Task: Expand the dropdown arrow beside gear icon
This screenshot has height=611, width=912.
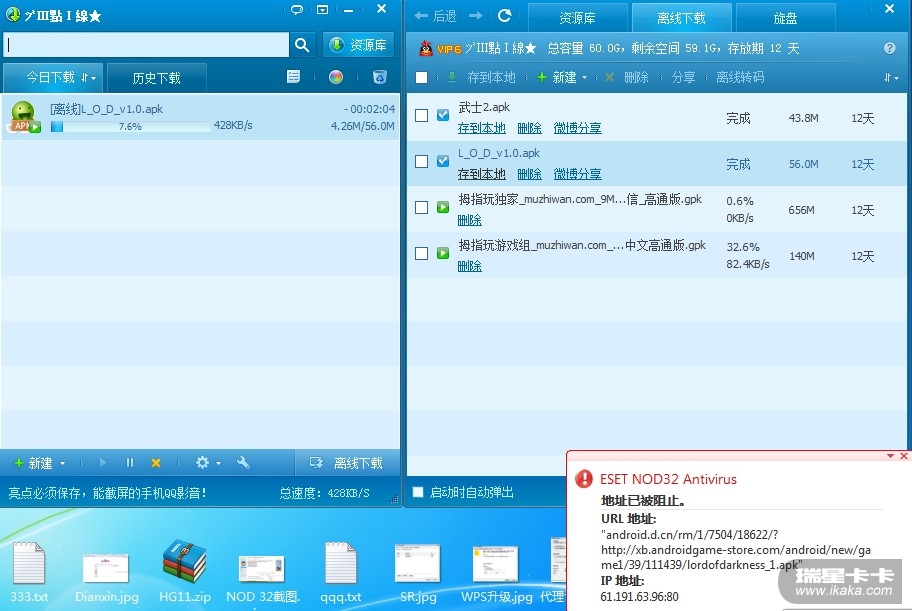Action: (219, 464)
